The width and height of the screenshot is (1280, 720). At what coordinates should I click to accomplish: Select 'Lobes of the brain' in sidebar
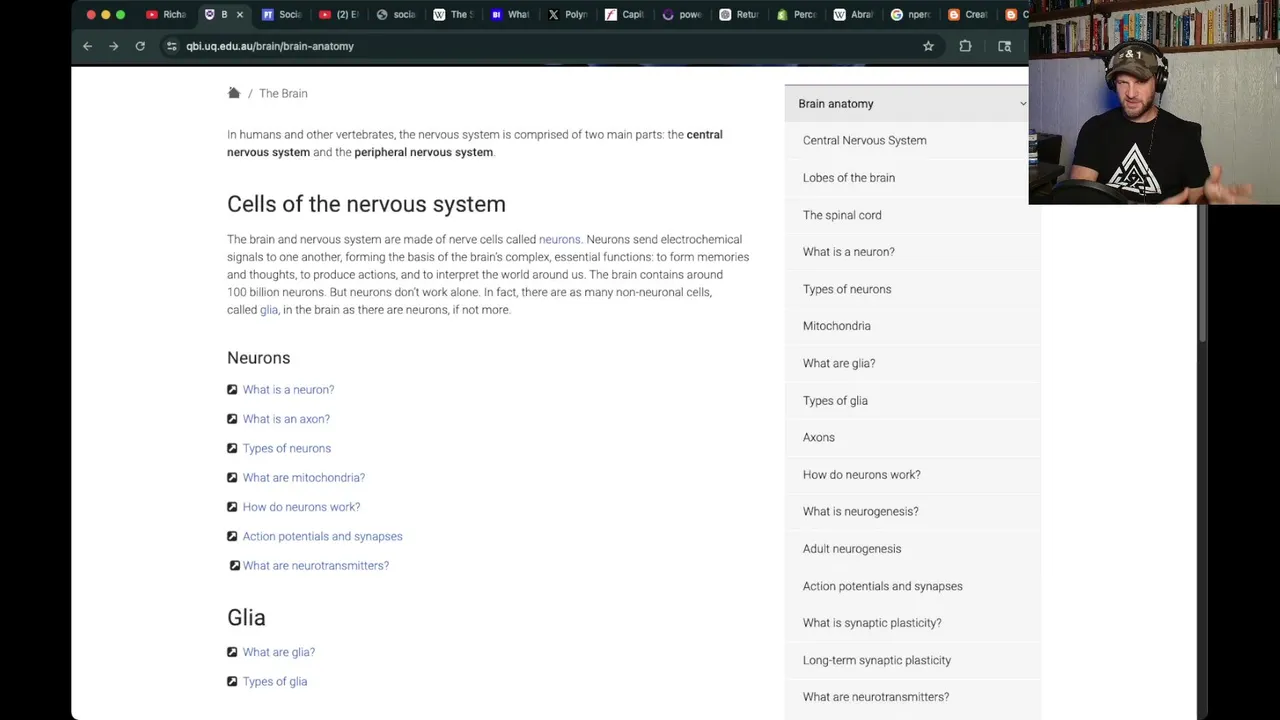848,178
